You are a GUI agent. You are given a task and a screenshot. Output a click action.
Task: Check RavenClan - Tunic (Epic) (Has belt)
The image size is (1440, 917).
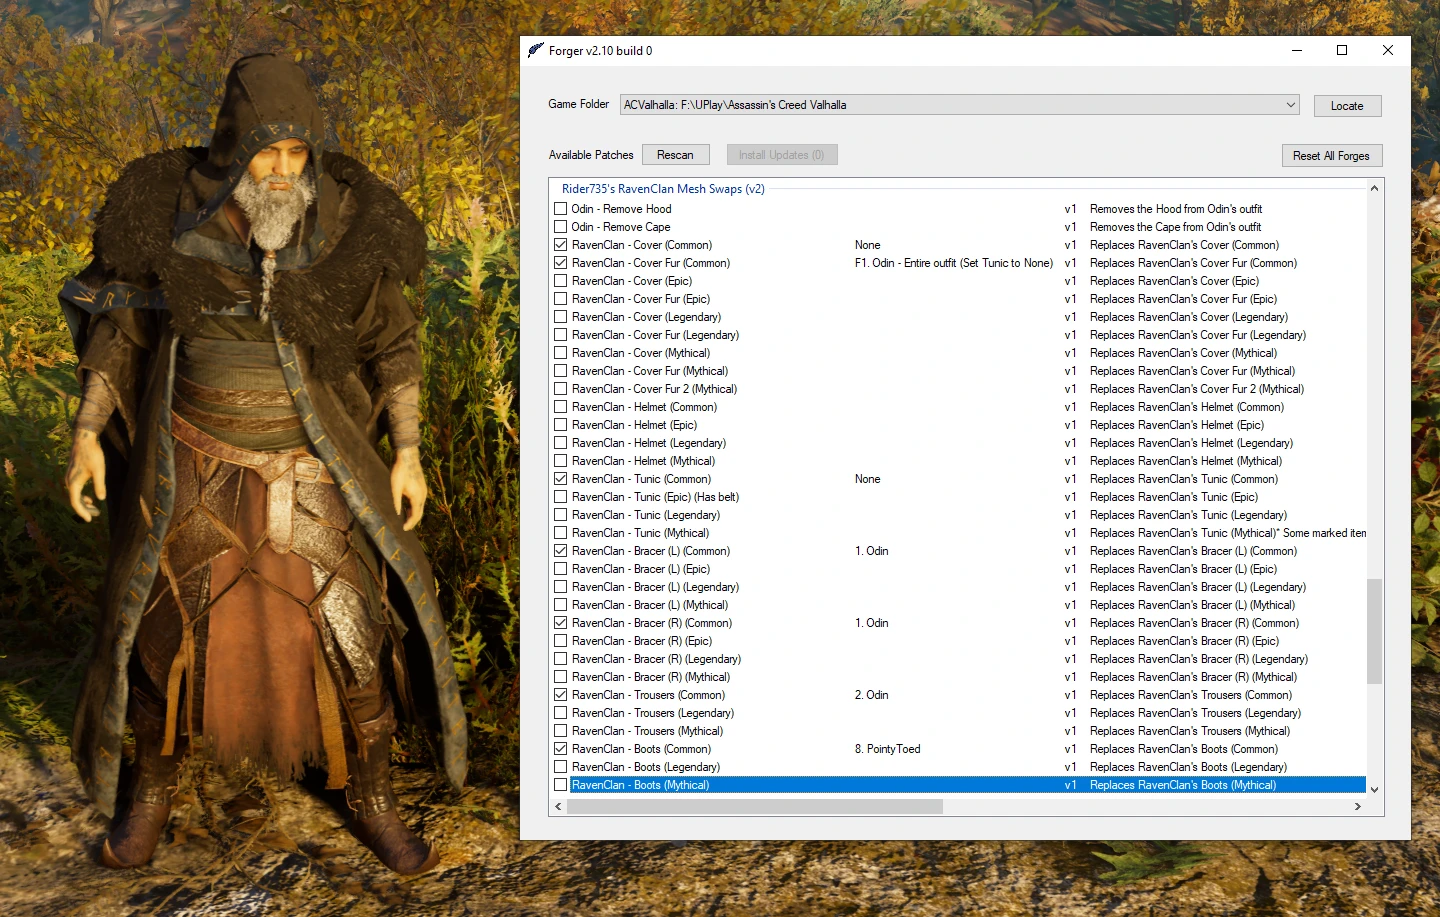coord(561,497)
